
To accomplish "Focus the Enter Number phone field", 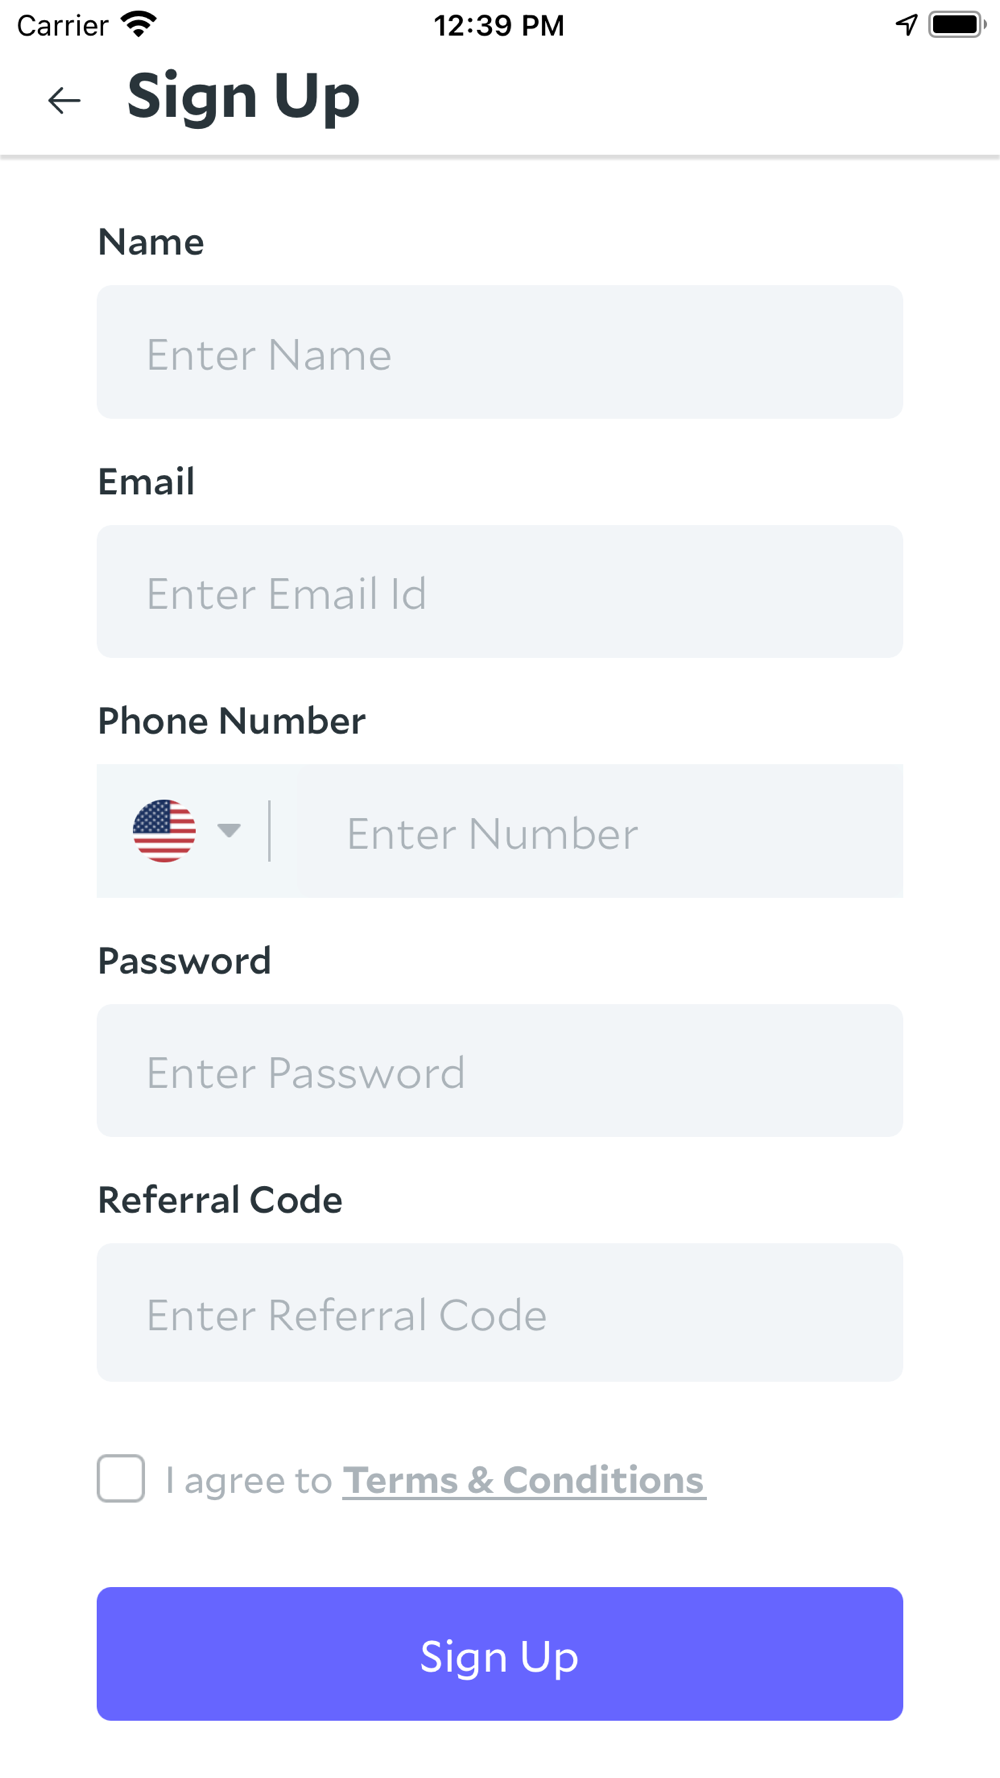I will 600,831.
